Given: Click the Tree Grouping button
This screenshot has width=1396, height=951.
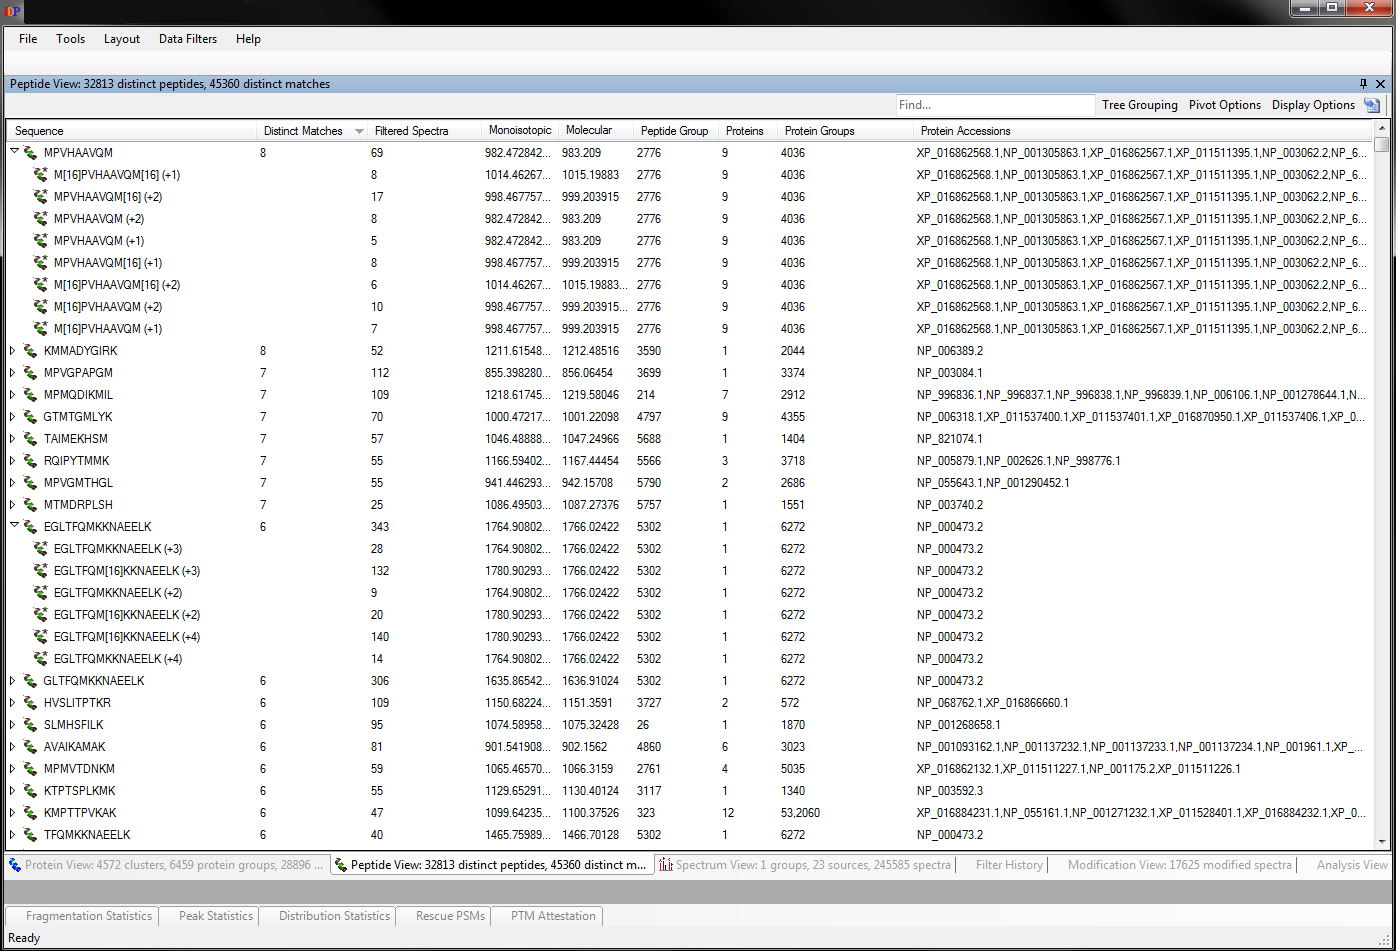Looking at the screenshot, I should coord(1140,105).
